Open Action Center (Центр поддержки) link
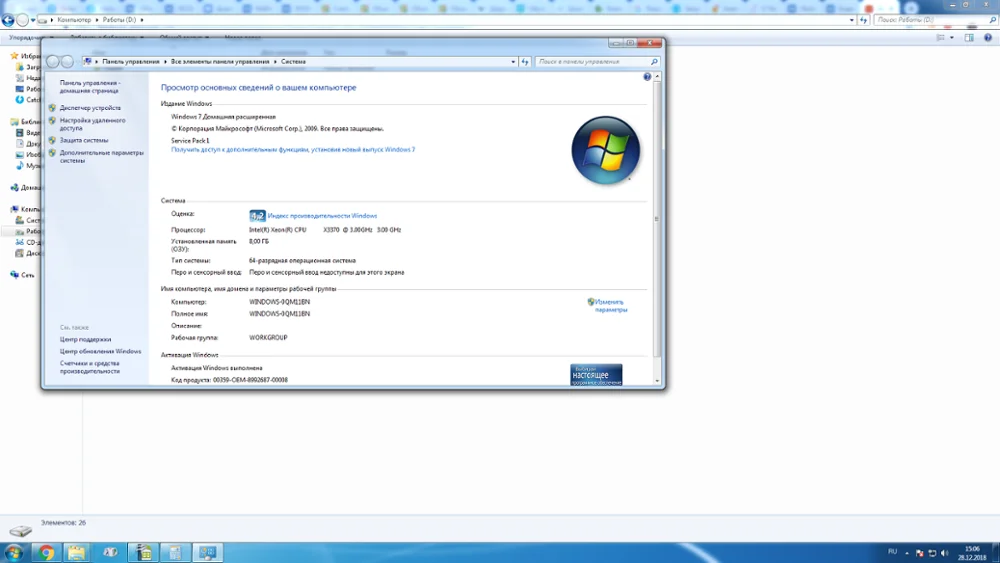Viewport: 1000px width, 563px height. tap(85, 339)
